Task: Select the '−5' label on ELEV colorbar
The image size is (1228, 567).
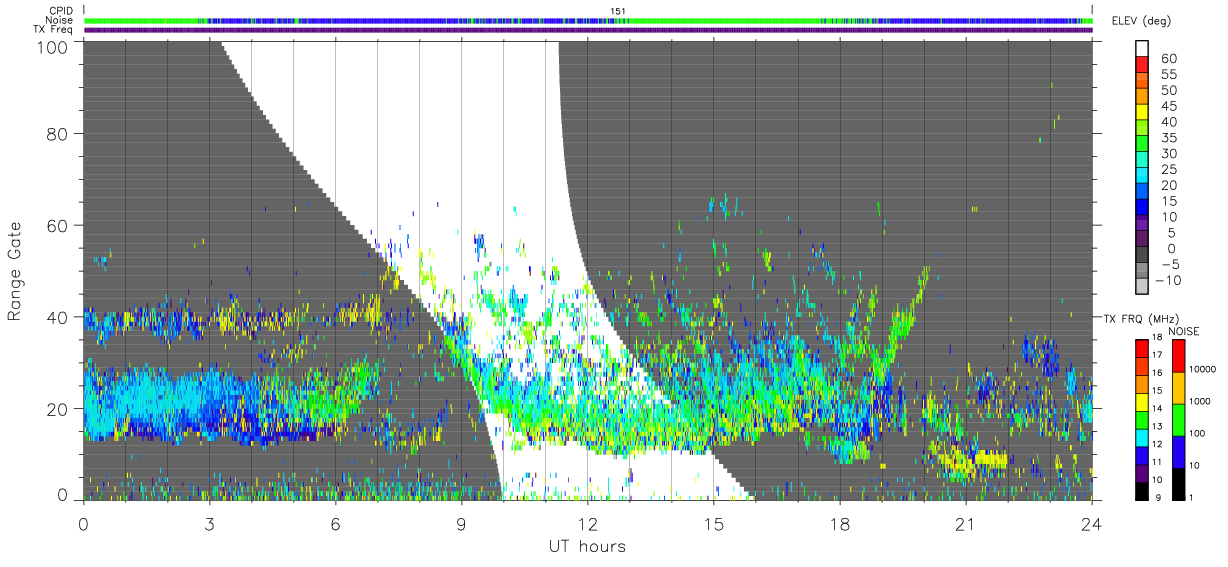Action: tap(1168, 264)
